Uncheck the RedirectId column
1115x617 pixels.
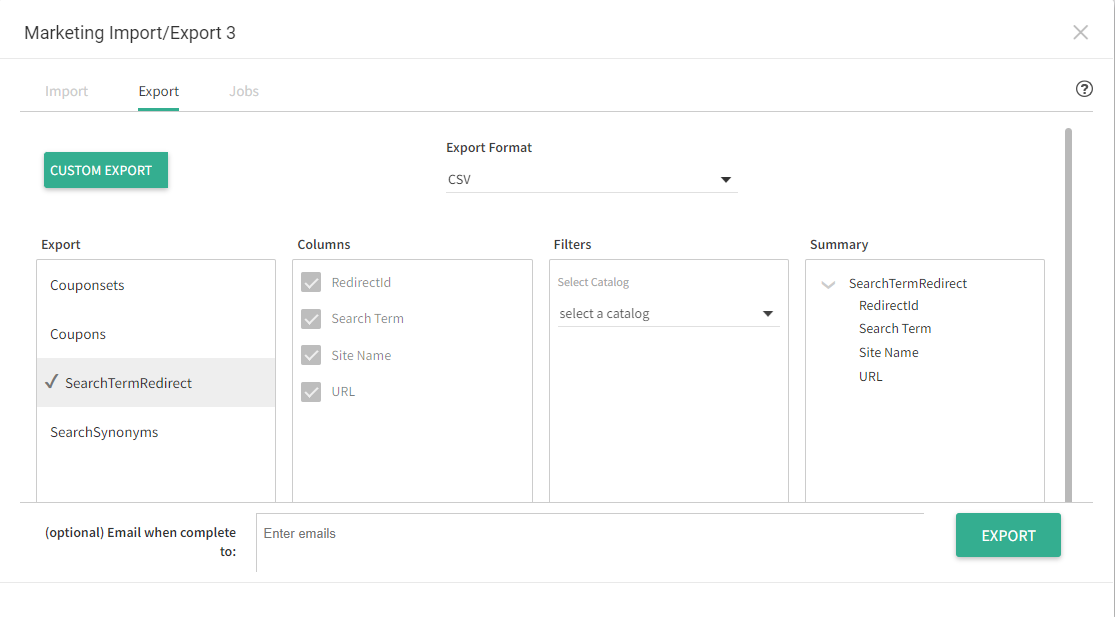click(311, 282)
